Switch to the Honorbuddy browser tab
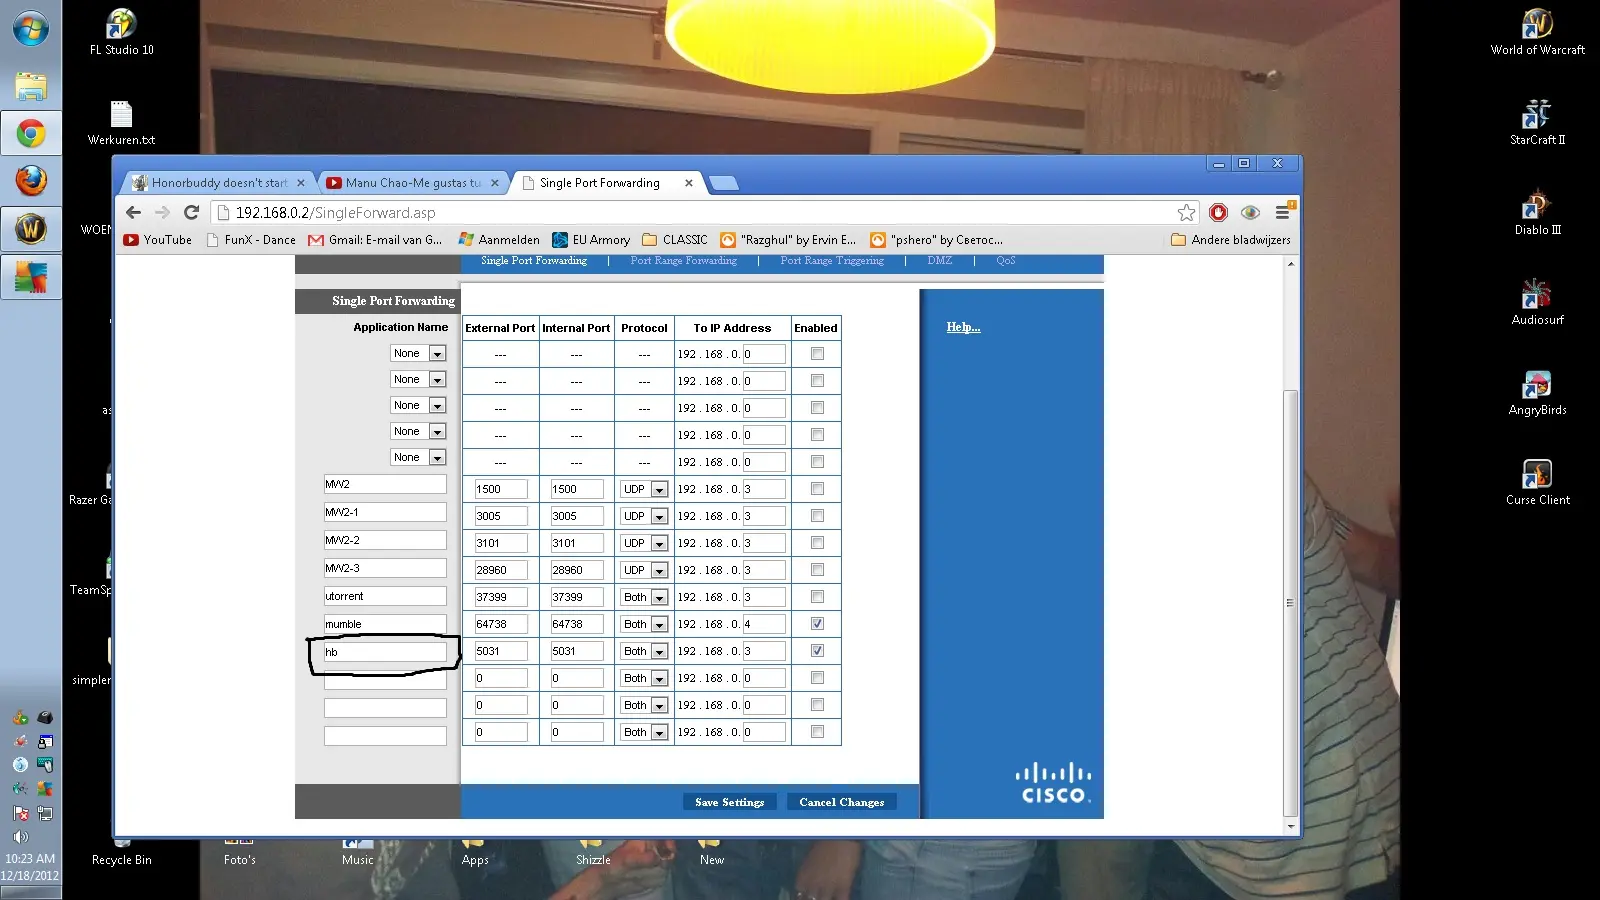Viewport: 1600px width, 900px height. tap(218, 183)
